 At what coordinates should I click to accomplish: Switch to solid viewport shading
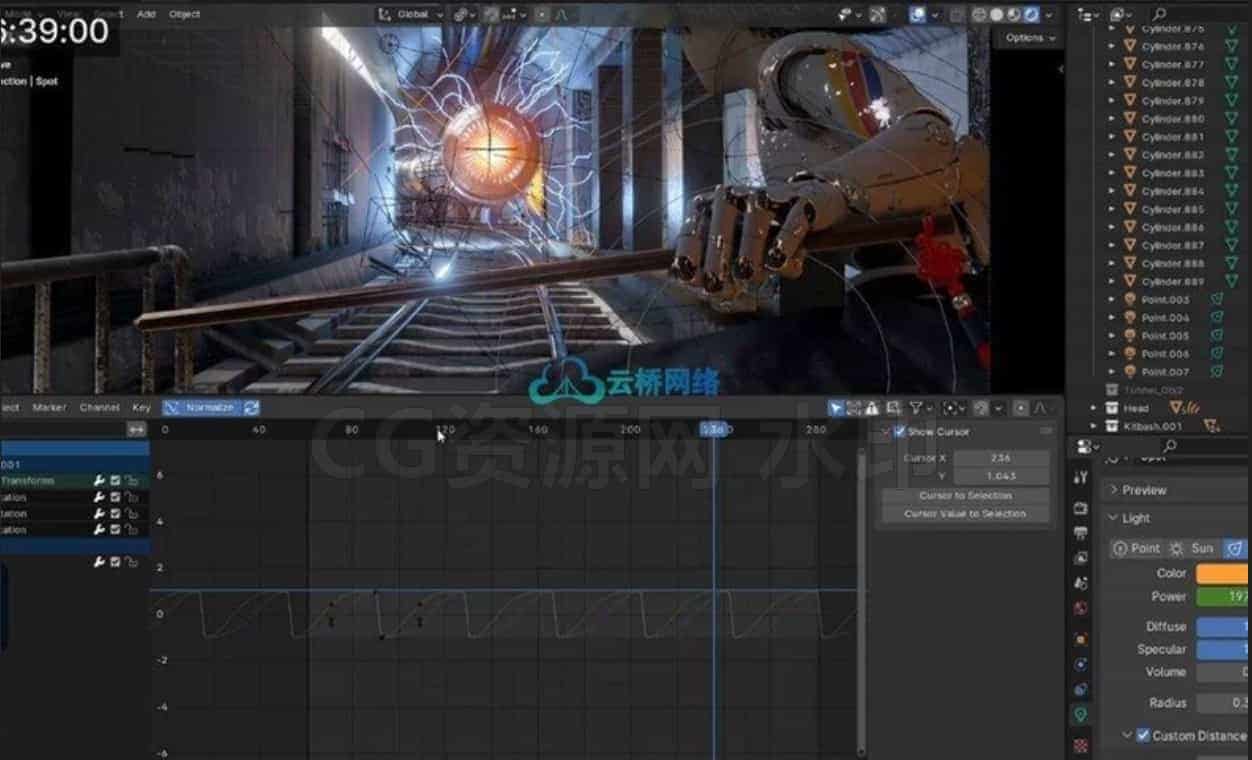[x=996, y=14]
